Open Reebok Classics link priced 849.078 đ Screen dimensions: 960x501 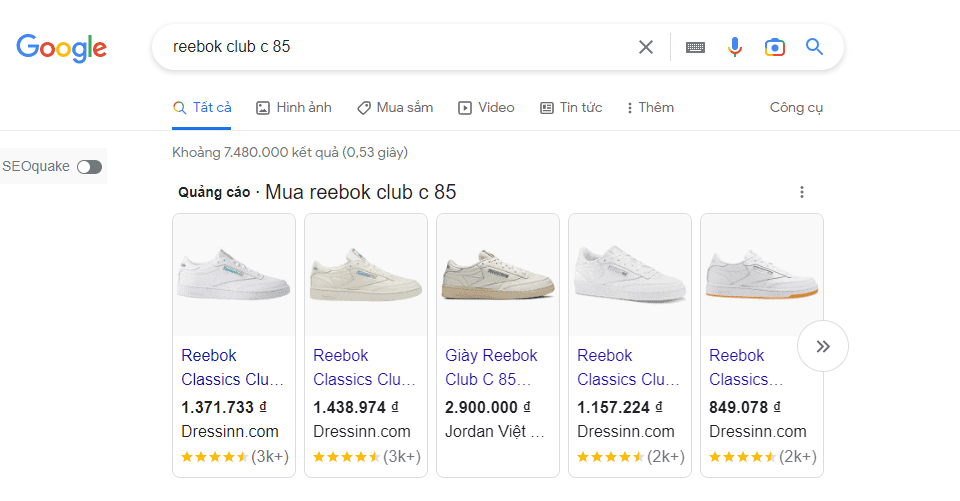[746, 367]
